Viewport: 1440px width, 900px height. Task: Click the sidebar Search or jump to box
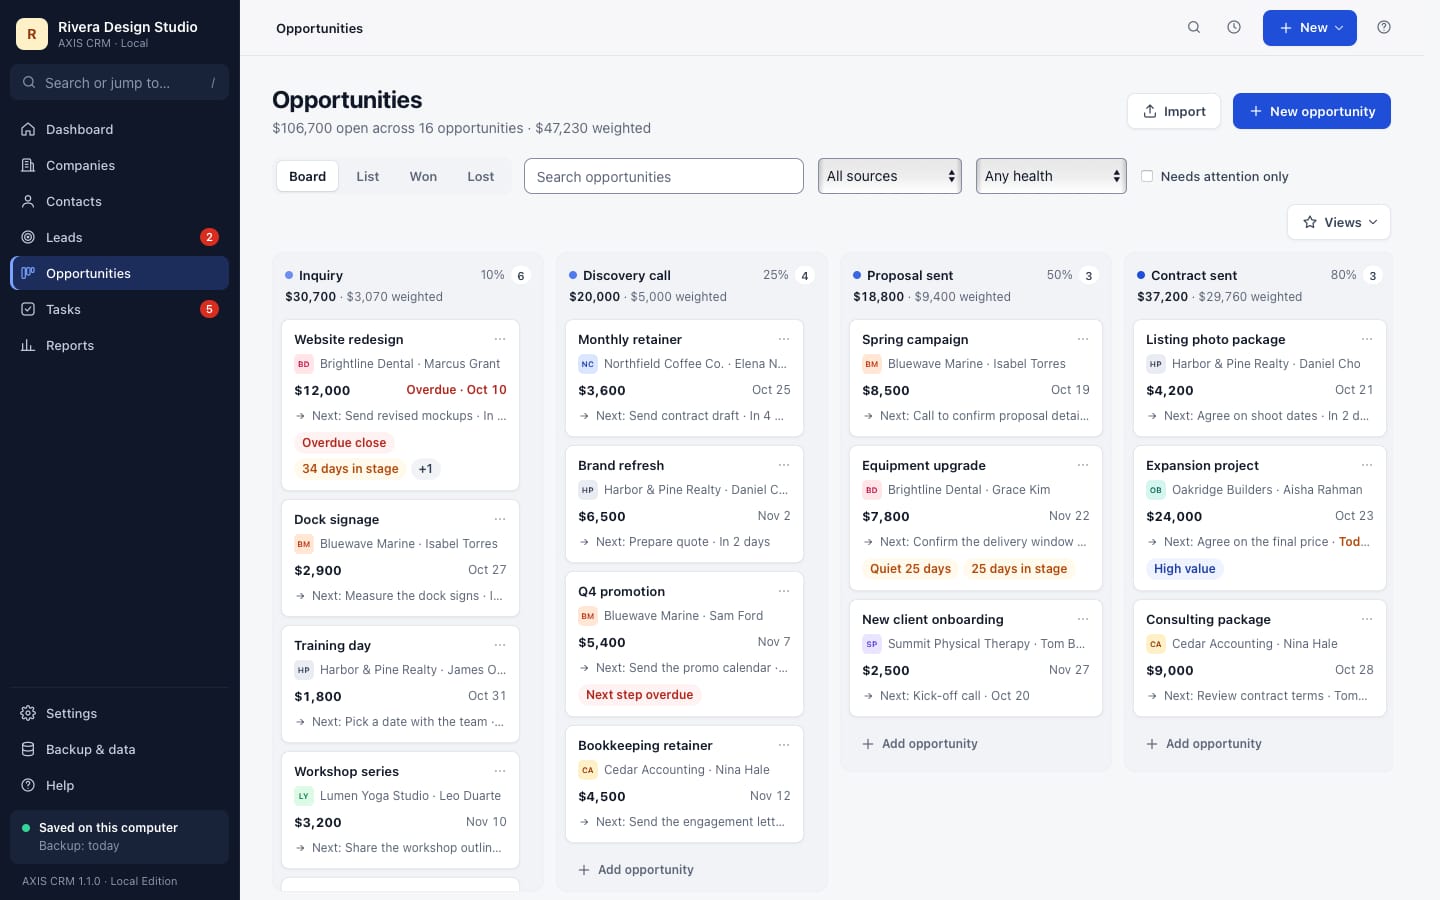click(x=119, y=82)
